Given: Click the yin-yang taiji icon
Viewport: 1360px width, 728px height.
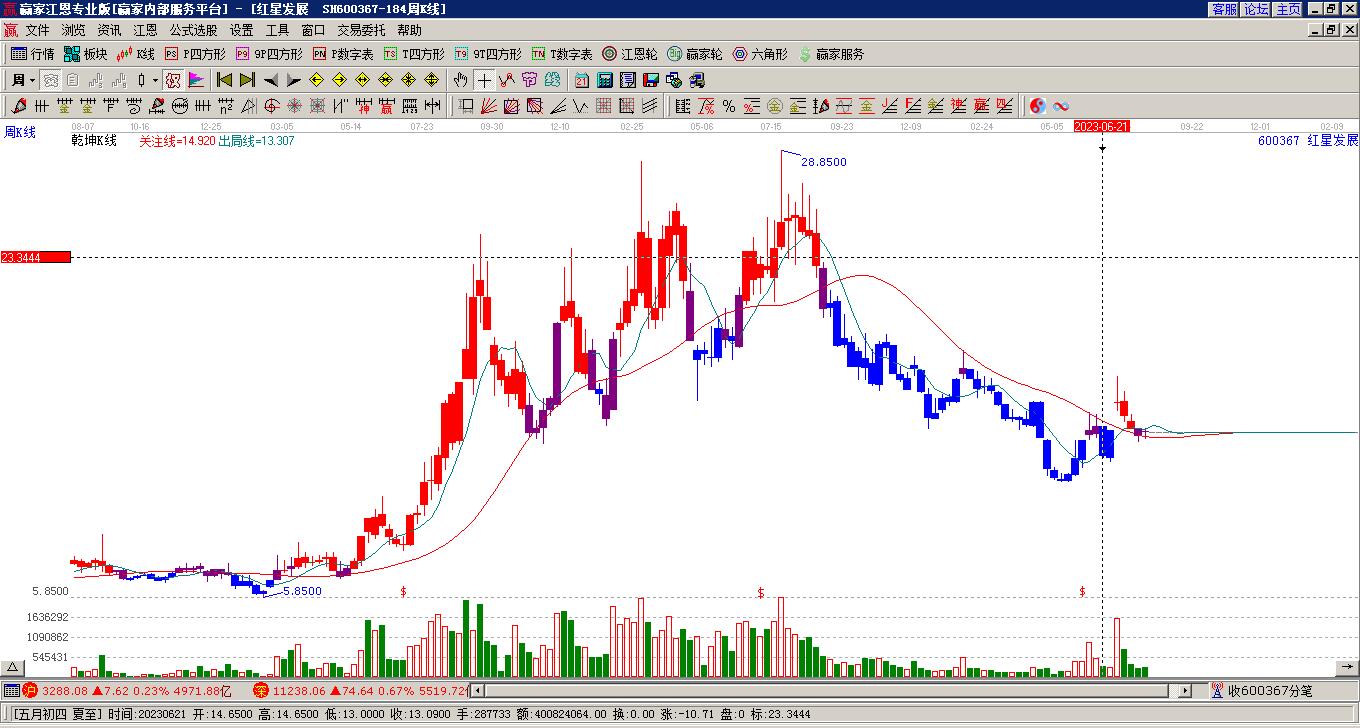Looking at the screenshot, I should click(x=1037, y=105).
